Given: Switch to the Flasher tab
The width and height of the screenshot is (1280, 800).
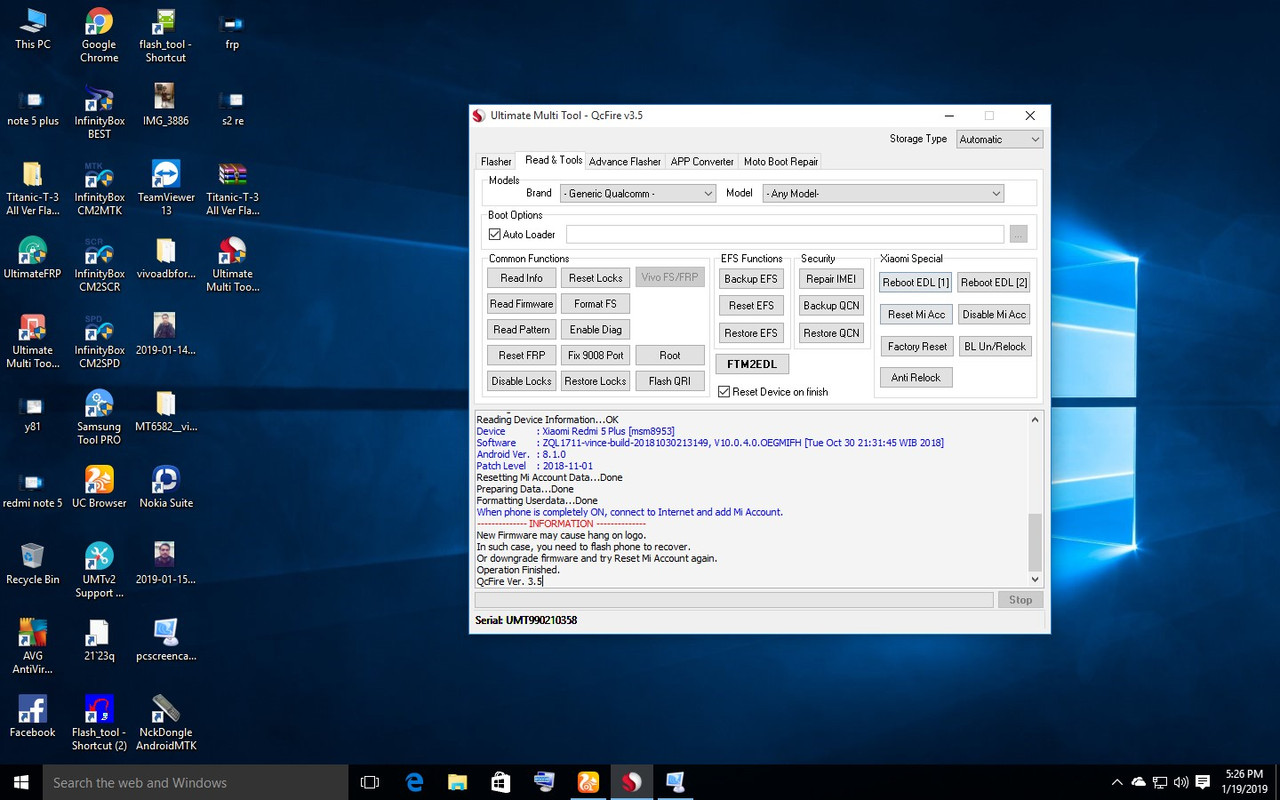Looking at the screenshot, I should 496,161.
